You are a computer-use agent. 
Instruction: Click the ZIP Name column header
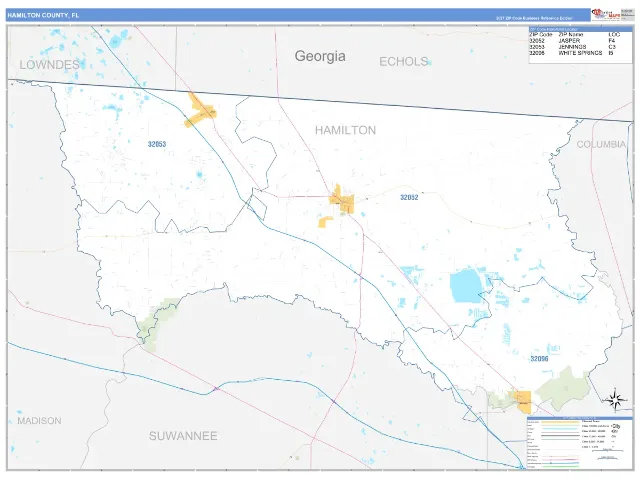tap(571, 35)
